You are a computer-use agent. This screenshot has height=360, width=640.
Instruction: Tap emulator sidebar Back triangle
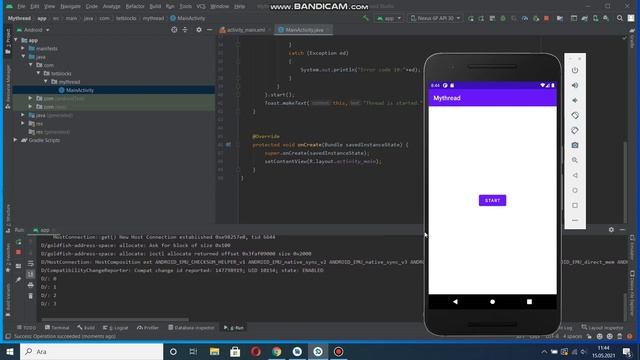pos(575,176)
